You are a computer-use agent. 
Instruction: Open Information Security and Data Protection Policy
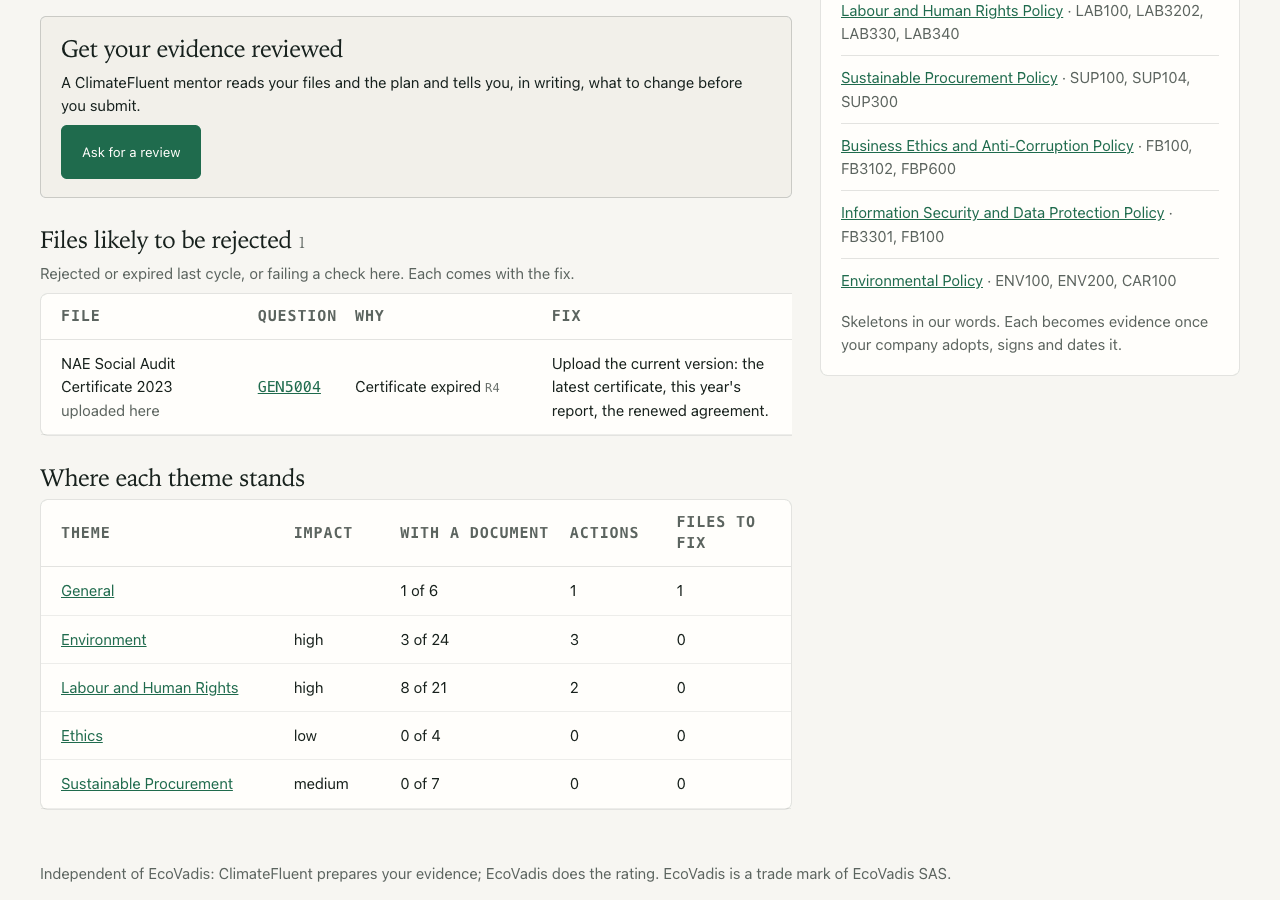[1003, 212]
